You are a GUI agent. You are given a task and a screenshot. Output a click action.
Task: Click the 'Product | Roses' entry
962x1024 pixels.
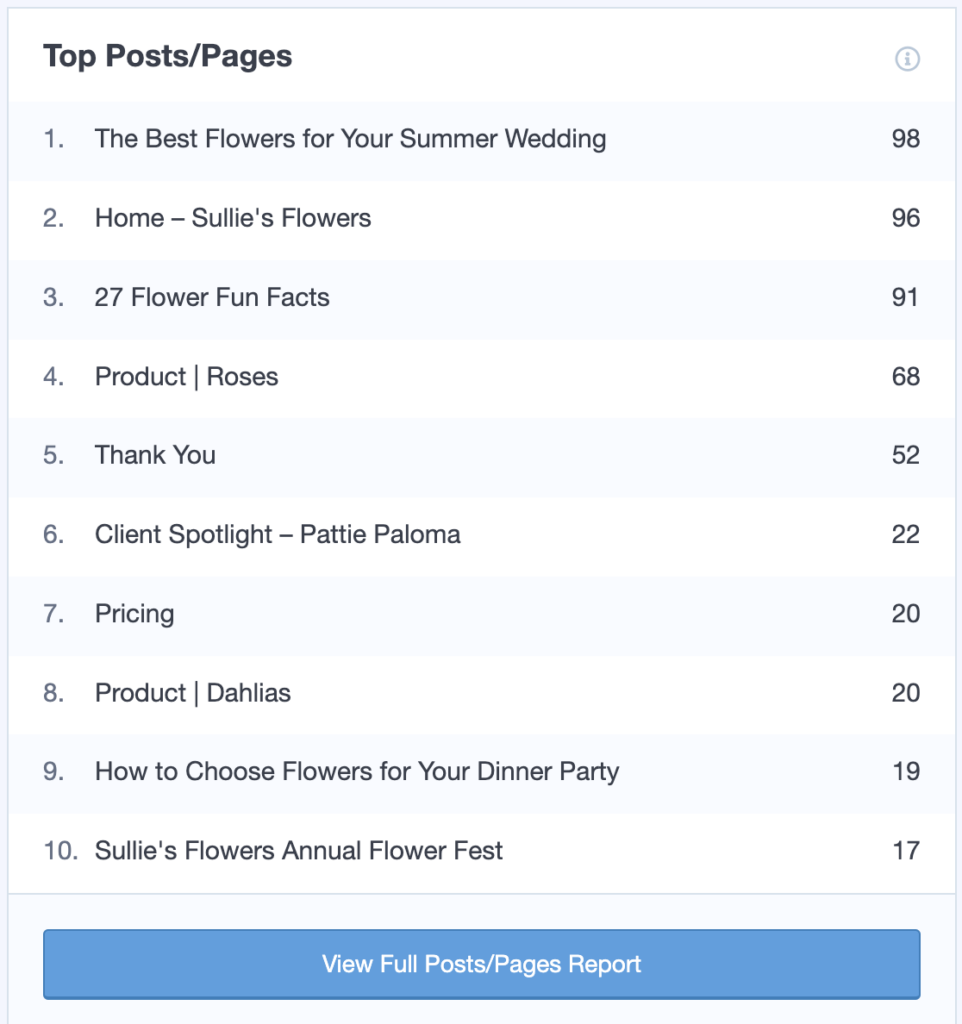point(186,376)
